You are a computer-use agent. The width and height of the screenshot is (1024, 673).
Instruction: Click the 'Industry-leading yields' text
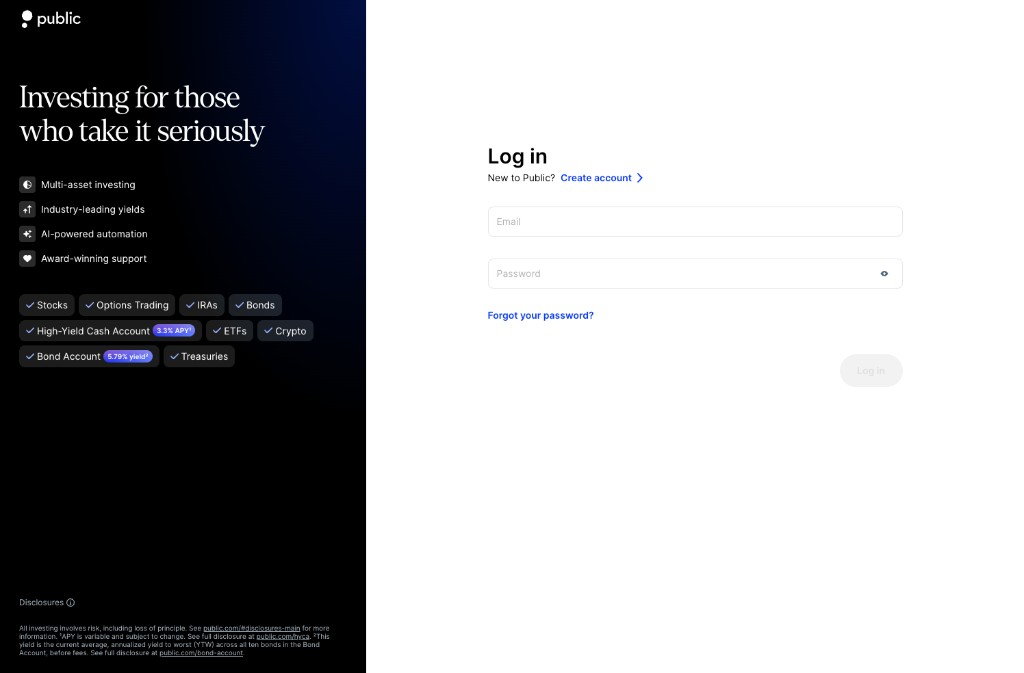[93, 210]
